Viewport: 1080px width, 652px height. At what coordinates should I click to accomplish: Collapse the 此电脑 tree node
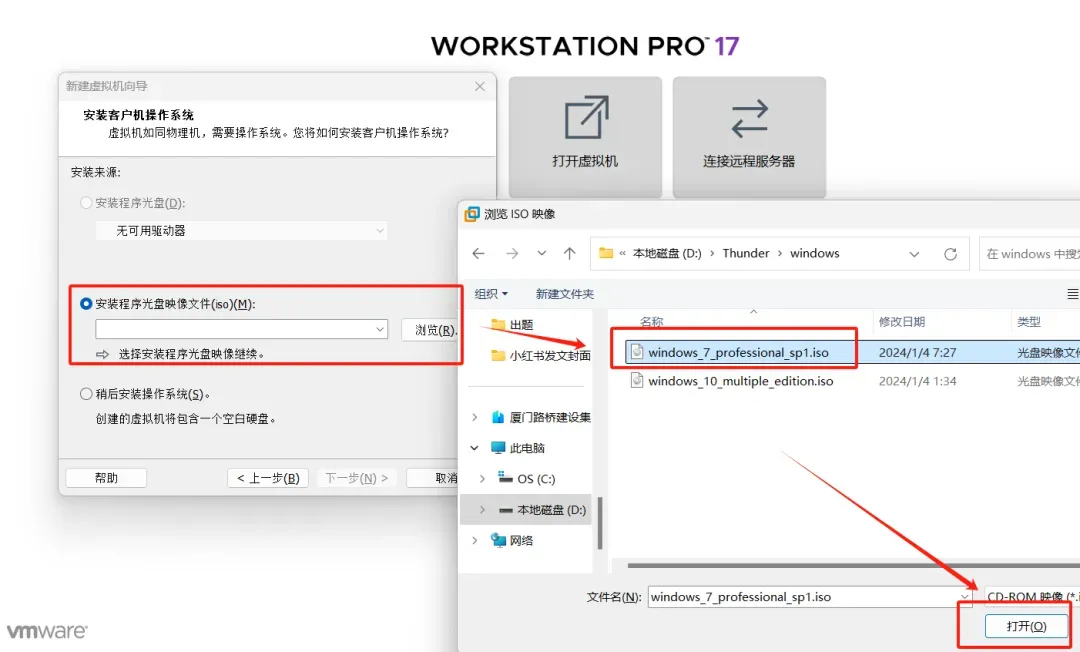click(x=475, y=448)
